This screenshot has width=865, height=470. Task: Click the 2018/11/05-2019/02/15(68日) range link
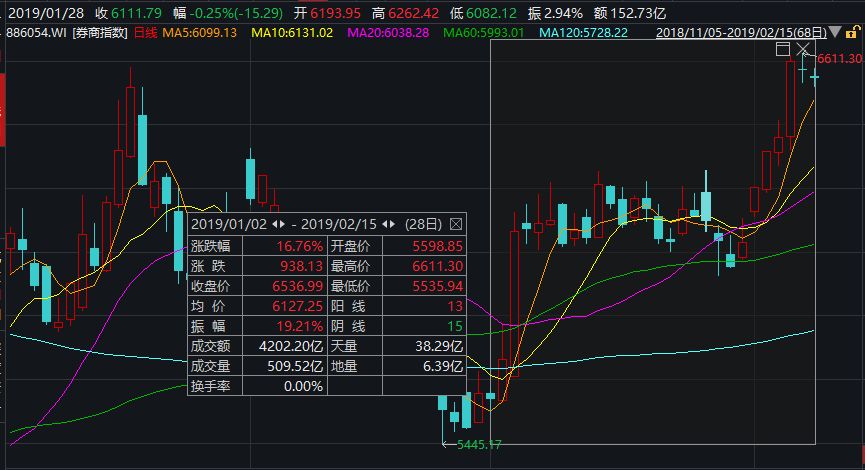pos(741,33)
